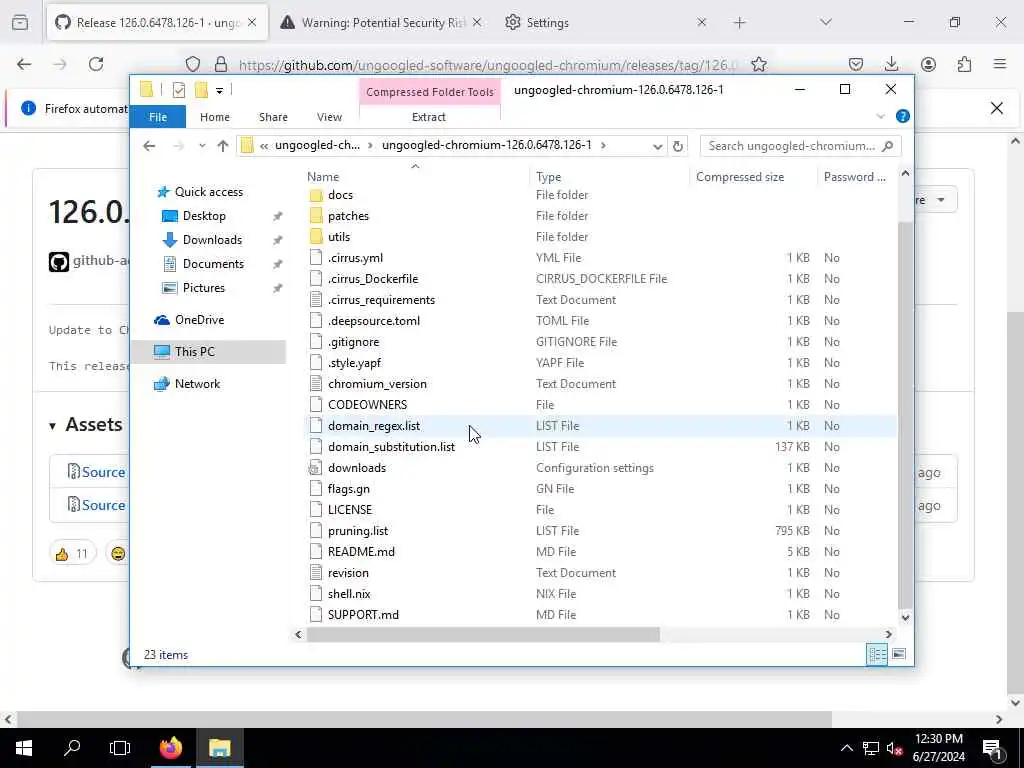Open Firefox View icon in tab bar
Viewport: 1024px width, 768px height.
coord(20,23)
